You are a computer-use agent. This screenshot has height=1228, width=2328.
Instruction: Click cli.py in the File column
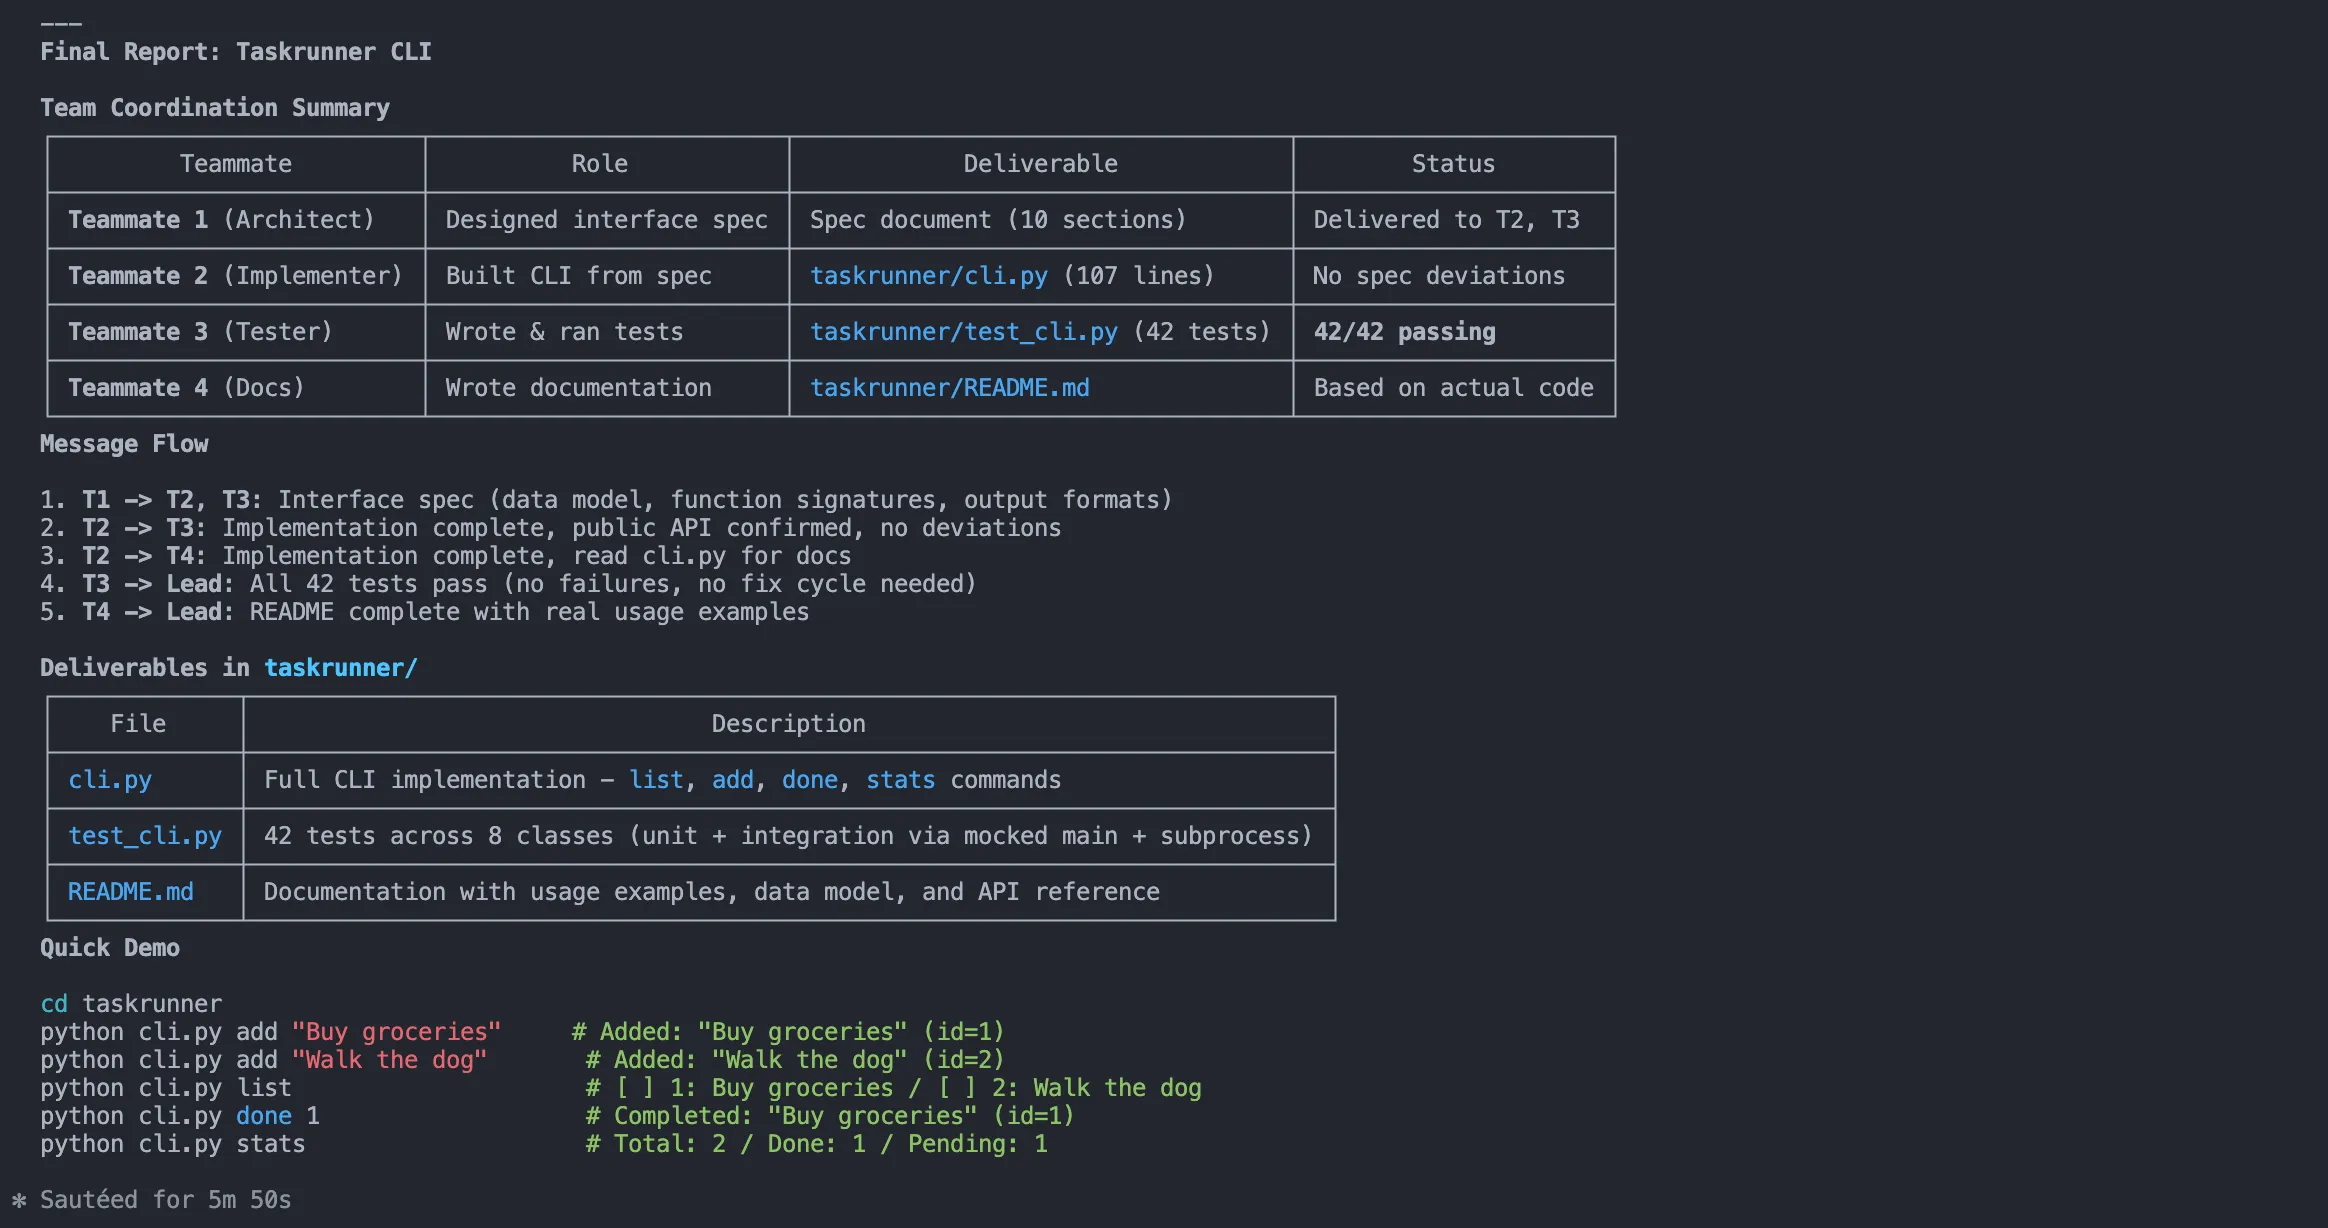(x=110, y=780)
